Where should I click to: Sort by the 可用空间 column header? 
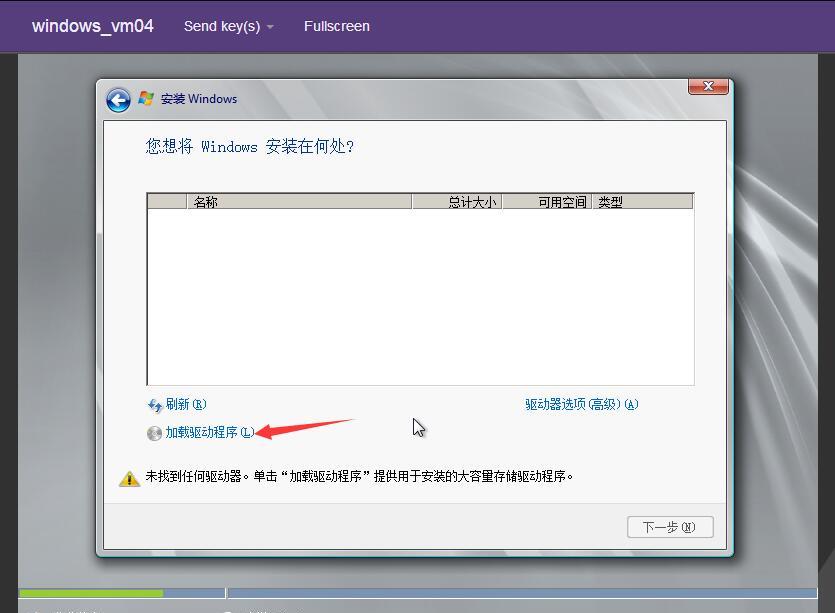pos(547,202)
